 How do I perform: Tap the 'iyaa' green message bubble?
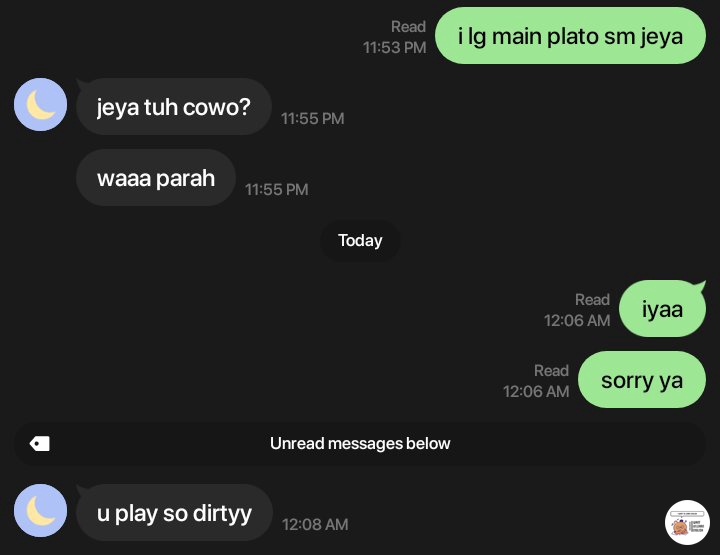(x=662, y=308)
